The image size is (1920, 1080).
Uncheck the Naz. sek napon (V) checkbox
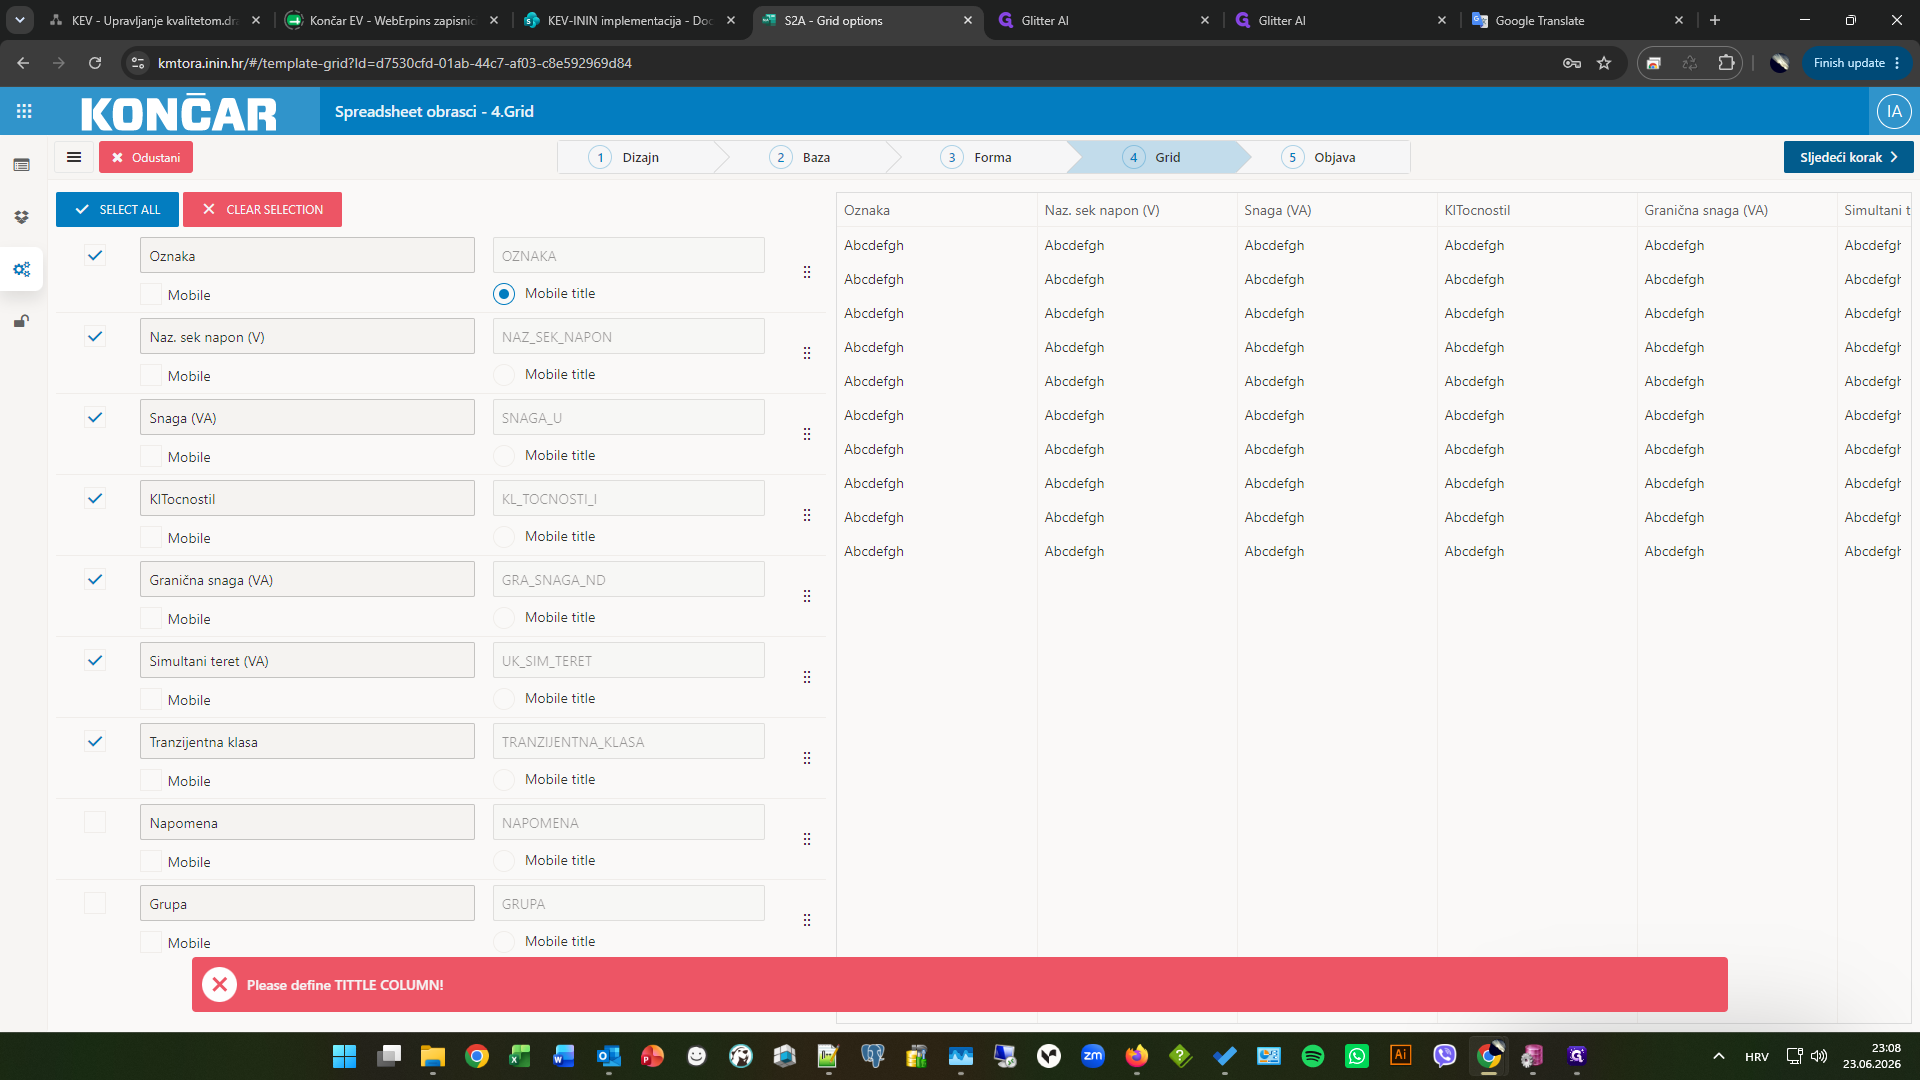point(95,336)
